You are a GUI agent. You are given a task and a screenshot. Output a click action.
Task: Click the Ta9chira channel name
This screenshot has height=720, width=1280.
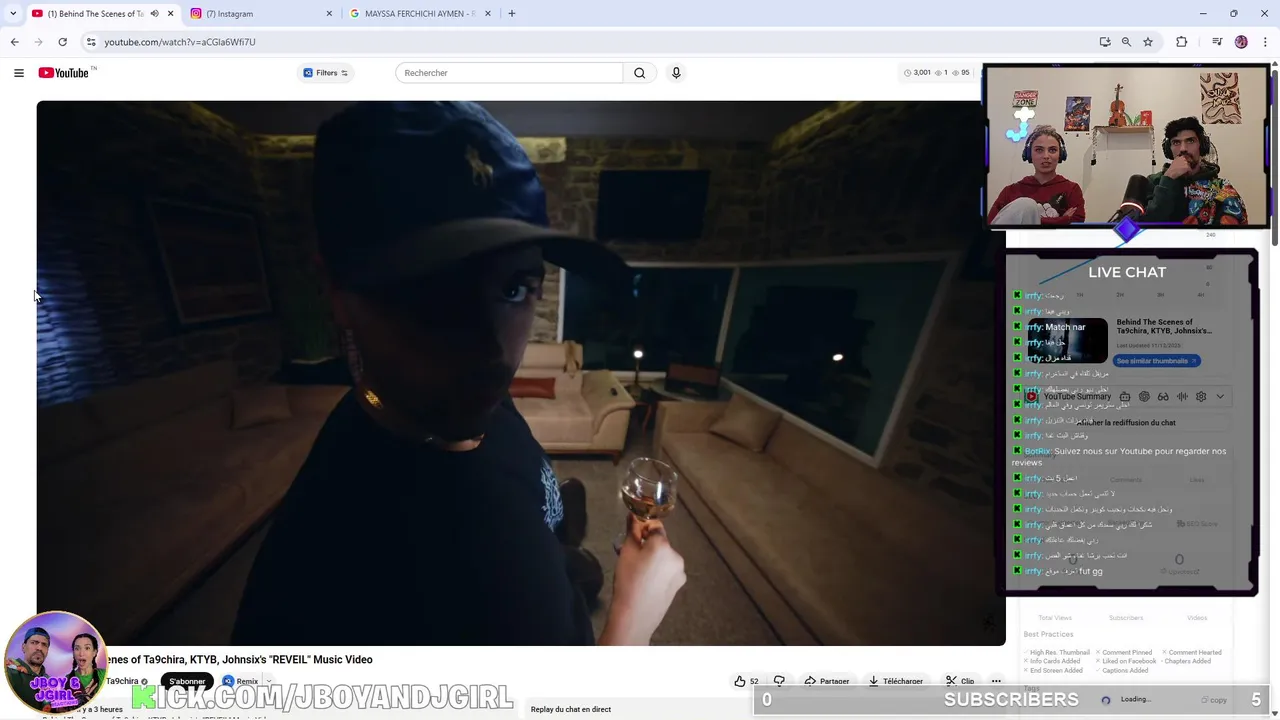pyautogui.click(x=123, y=681)
